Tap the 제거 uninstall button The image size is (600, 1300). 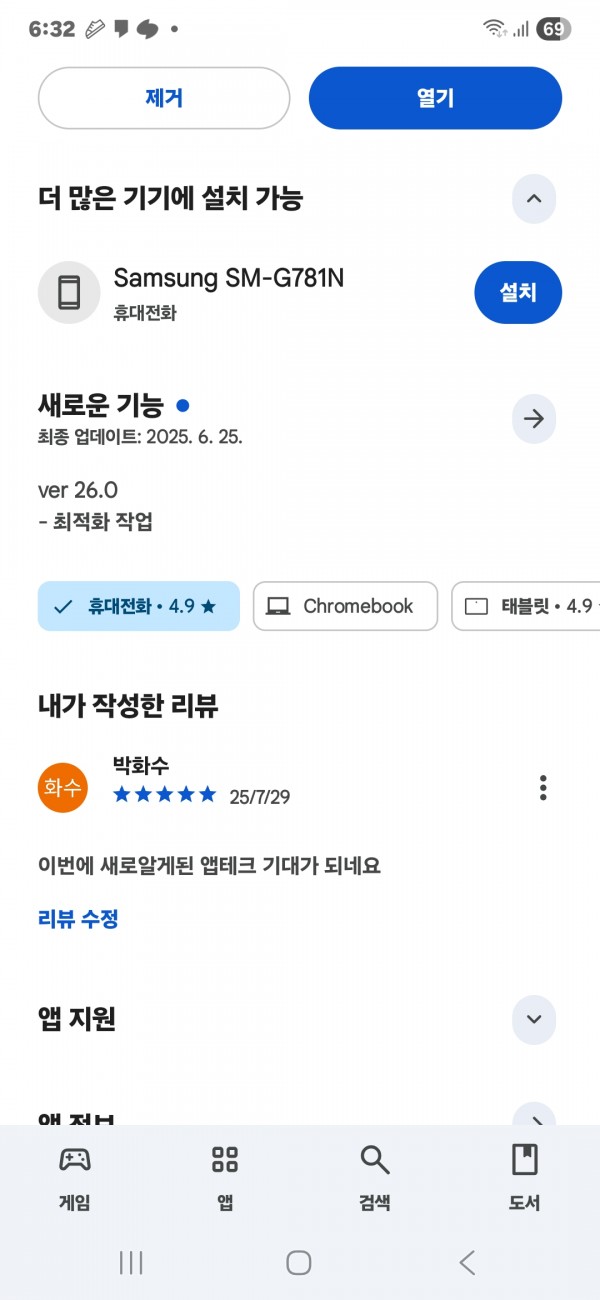pos(164,98)
